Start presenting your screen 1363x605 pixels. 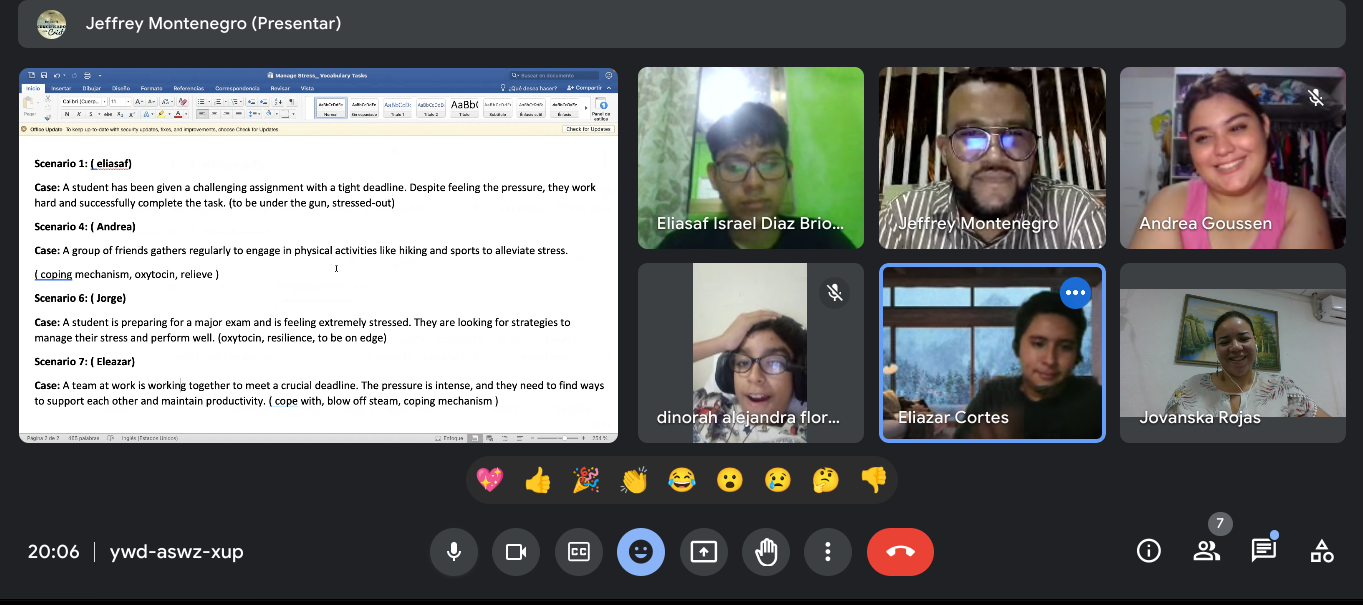704,552
